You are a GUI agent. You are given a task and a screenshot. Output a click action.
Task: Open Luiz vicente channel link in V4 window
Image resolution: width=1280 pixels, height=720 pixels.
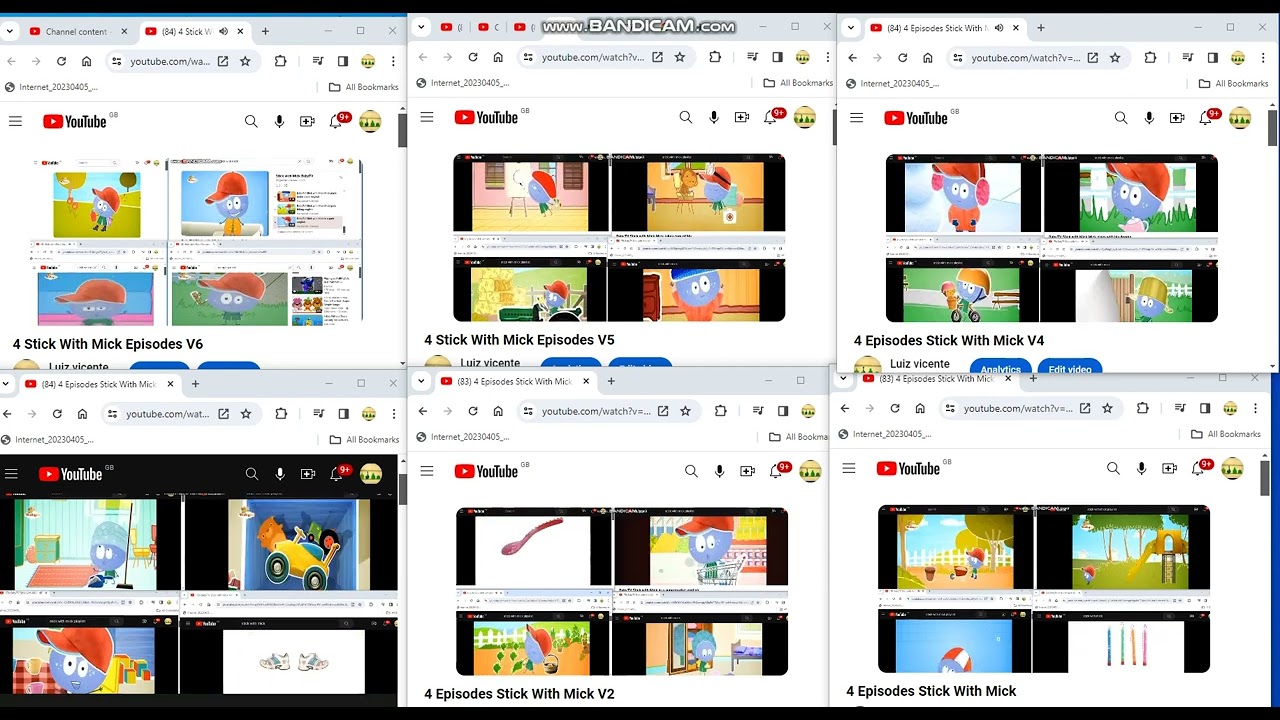[x=920, y=364]
